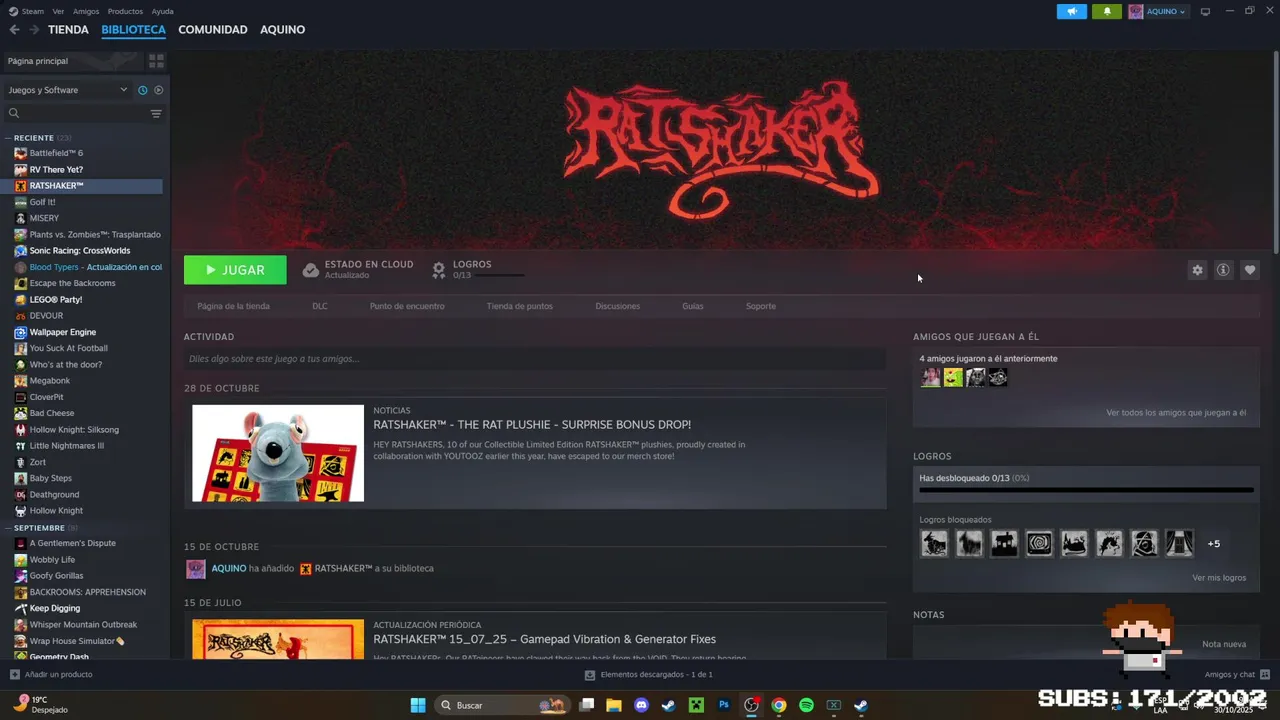Open Amigos y chat panel
The width and height of the screenshot is (1280, 720).
click(1237, 675)
